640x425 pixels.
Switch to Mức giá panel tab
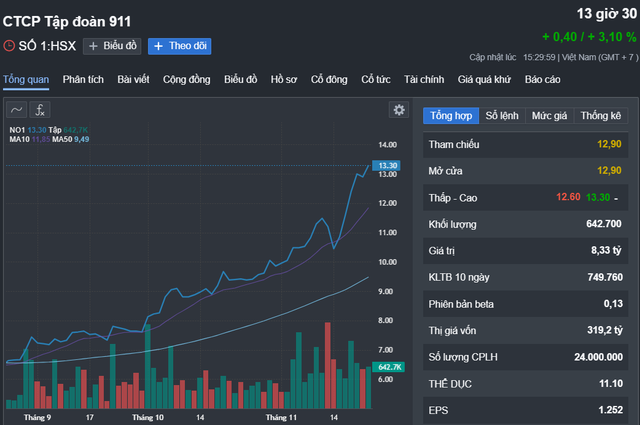coord(549,116)
